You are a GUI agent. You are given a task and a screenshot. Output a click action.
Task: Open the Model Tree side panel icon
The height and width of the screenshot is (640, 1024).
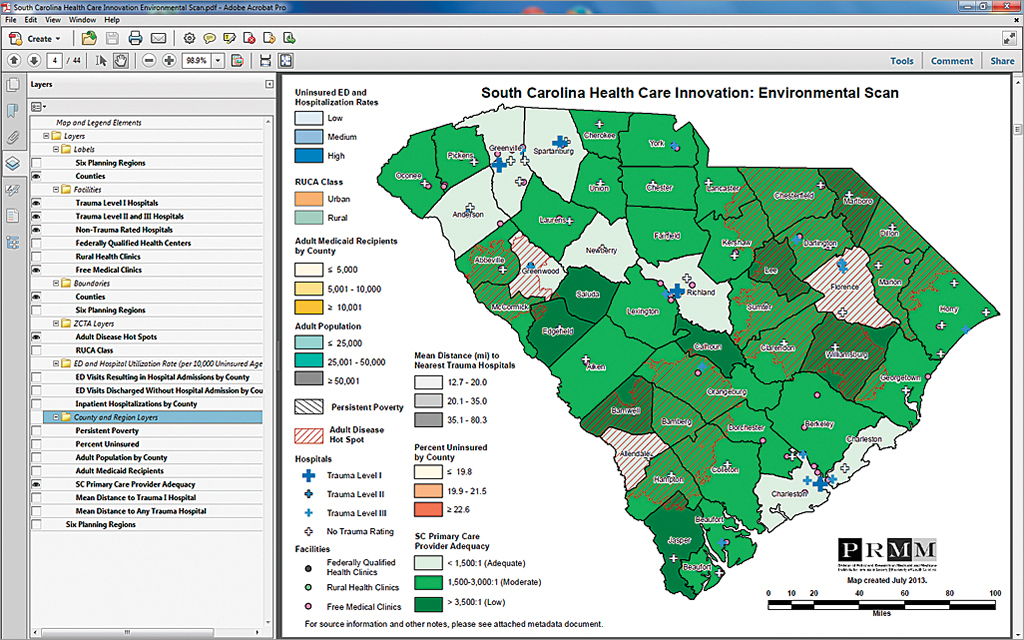(x=12, y=243)
